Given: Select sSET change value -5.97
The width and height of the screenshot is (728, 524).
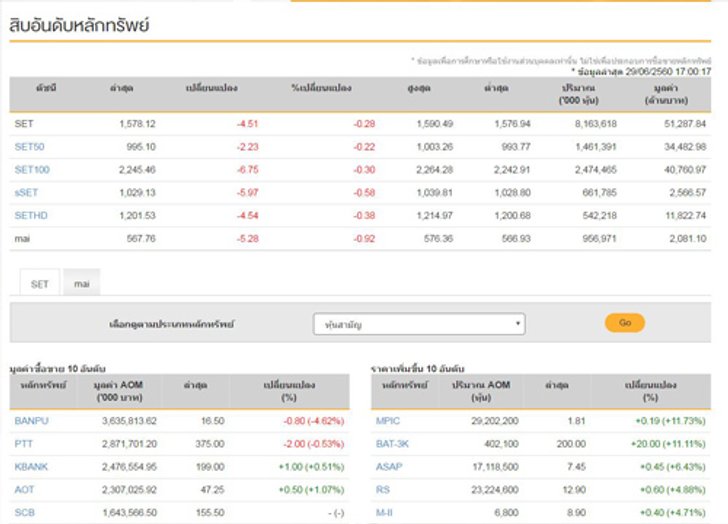Looking at the screenshot, I should (247, 193).
